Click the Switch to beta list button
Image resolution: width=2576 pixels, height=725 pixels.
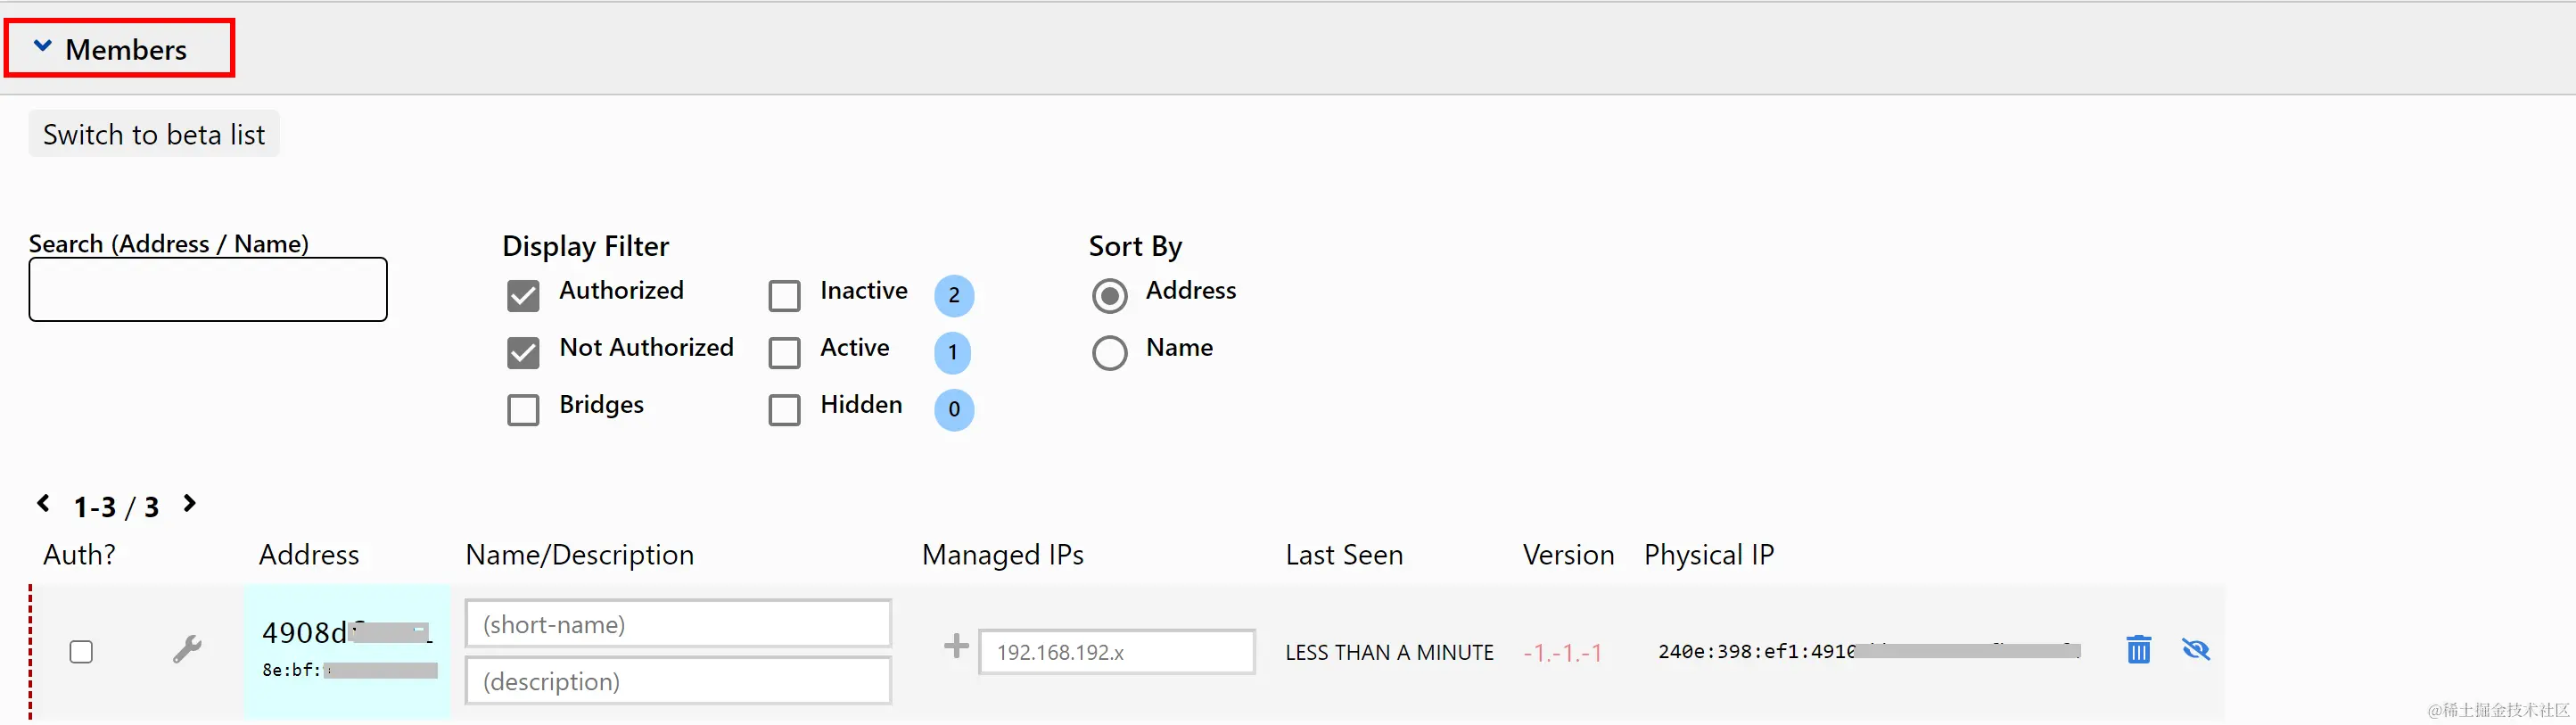154,134
